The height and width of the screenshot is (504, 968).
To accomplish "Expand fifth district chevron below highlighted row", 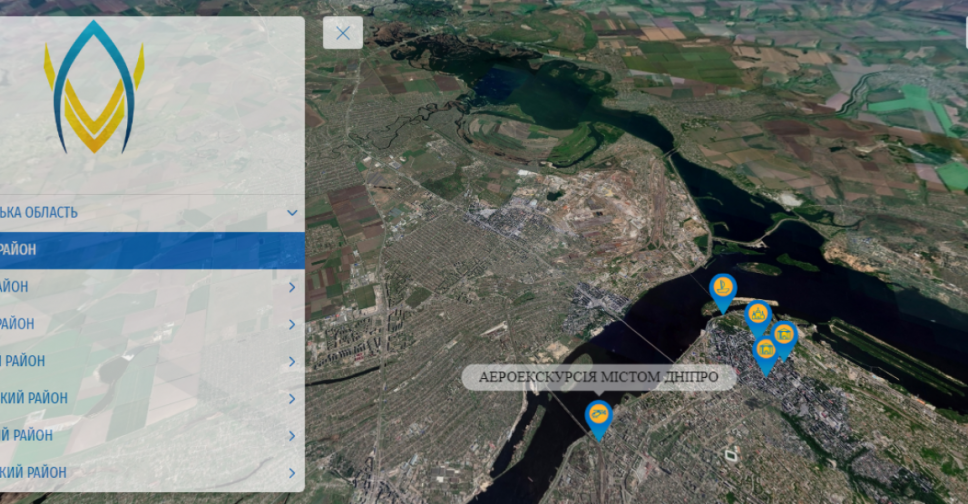I will (292, 436).
